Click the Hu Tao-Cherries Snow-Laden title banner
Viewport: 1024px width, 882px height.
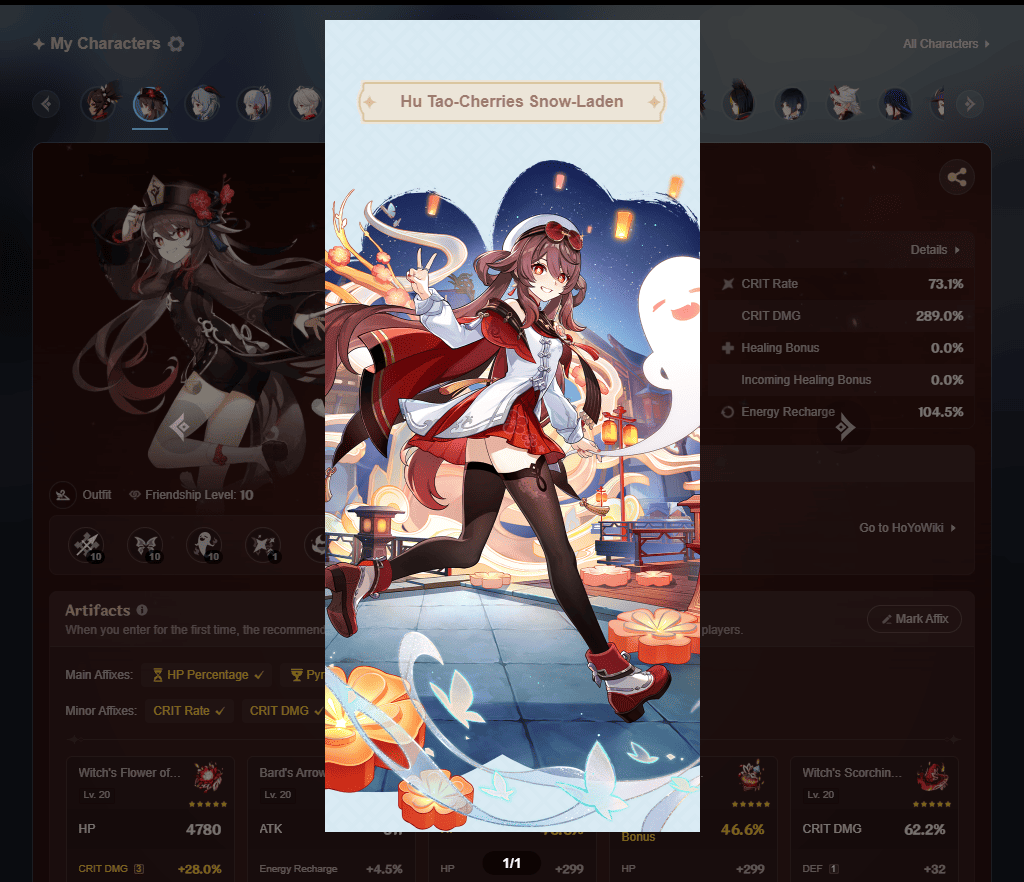512,102
